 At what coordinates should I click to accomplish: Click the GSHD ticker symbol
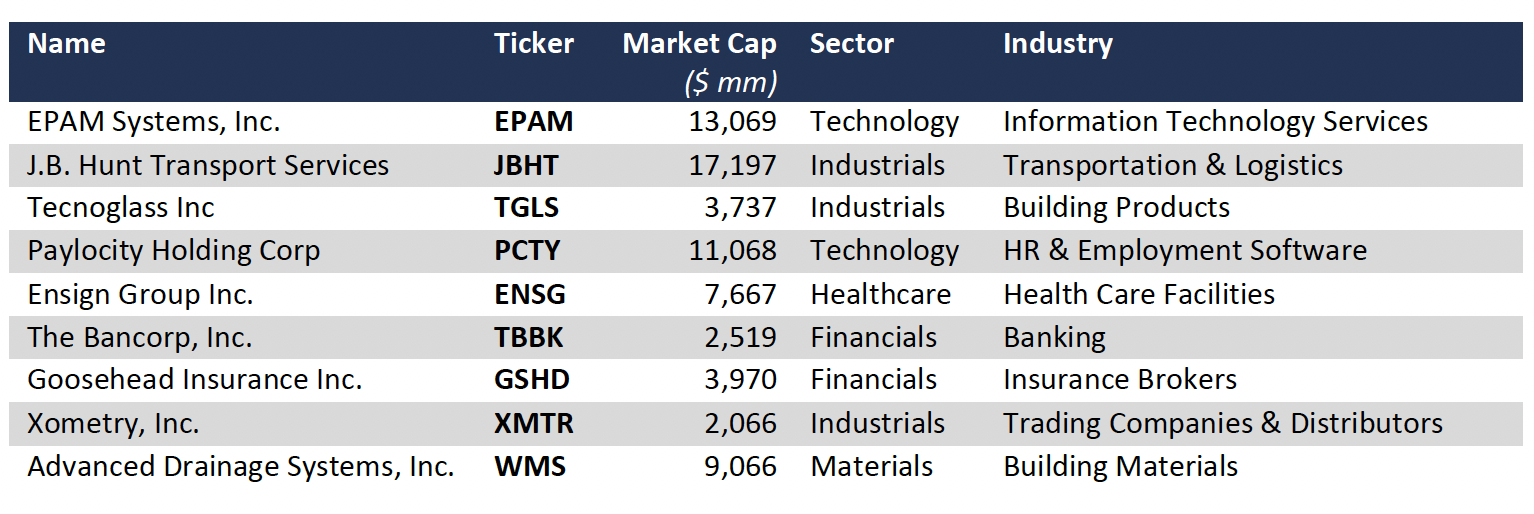[x=531, y=380]
